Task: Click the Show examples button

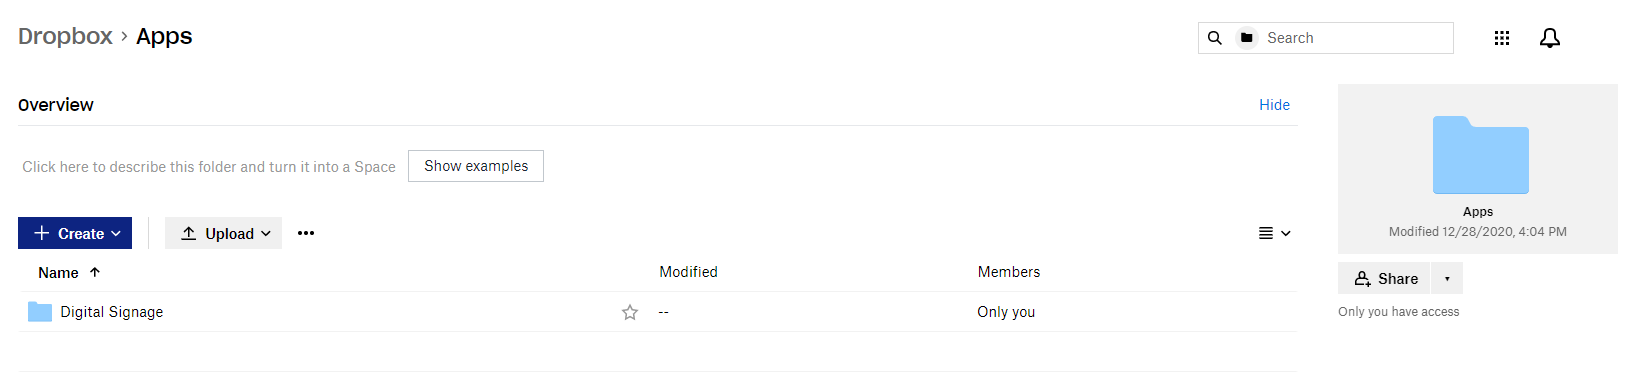Action: tap(476, 166)
